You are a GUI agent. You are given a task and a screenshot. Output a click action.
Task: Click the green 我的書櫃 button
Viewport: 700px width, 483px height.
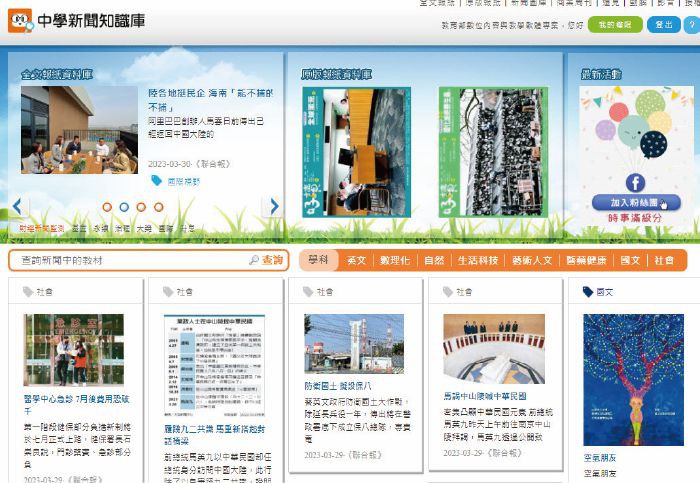615,25
